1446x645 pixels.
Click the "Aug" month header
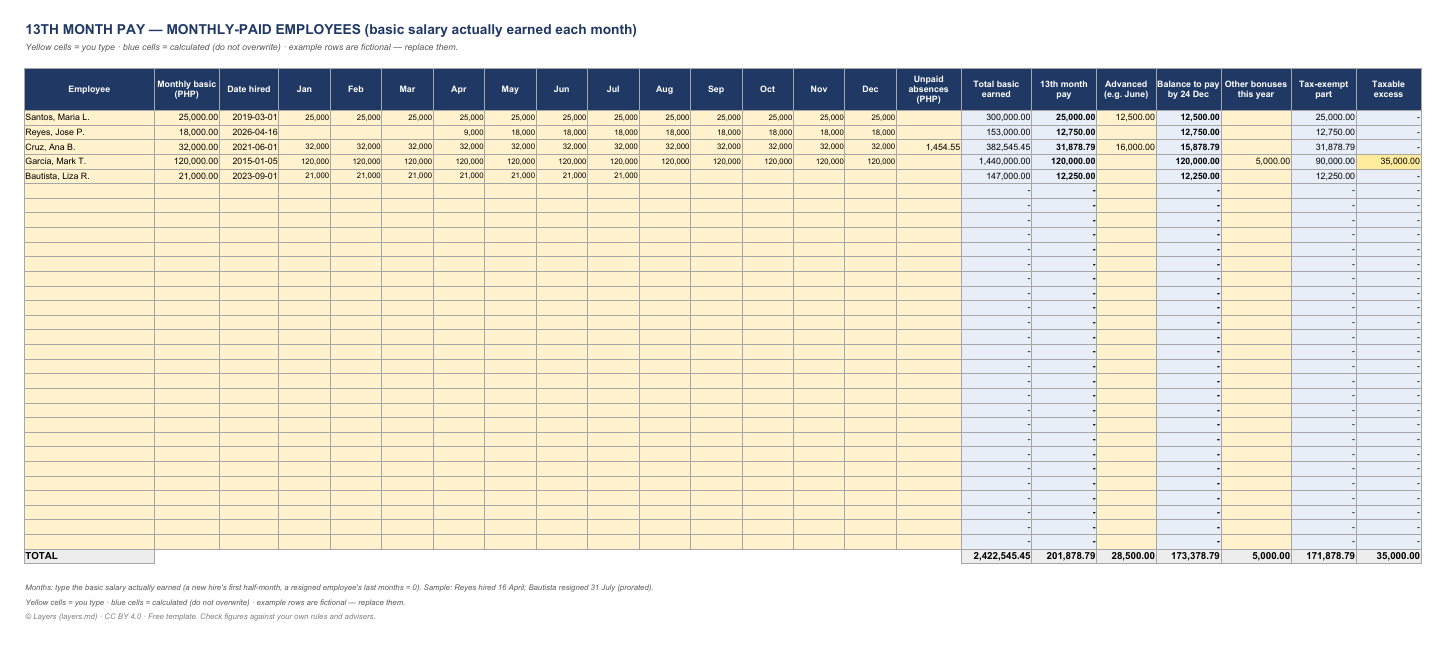coord(664,89)
